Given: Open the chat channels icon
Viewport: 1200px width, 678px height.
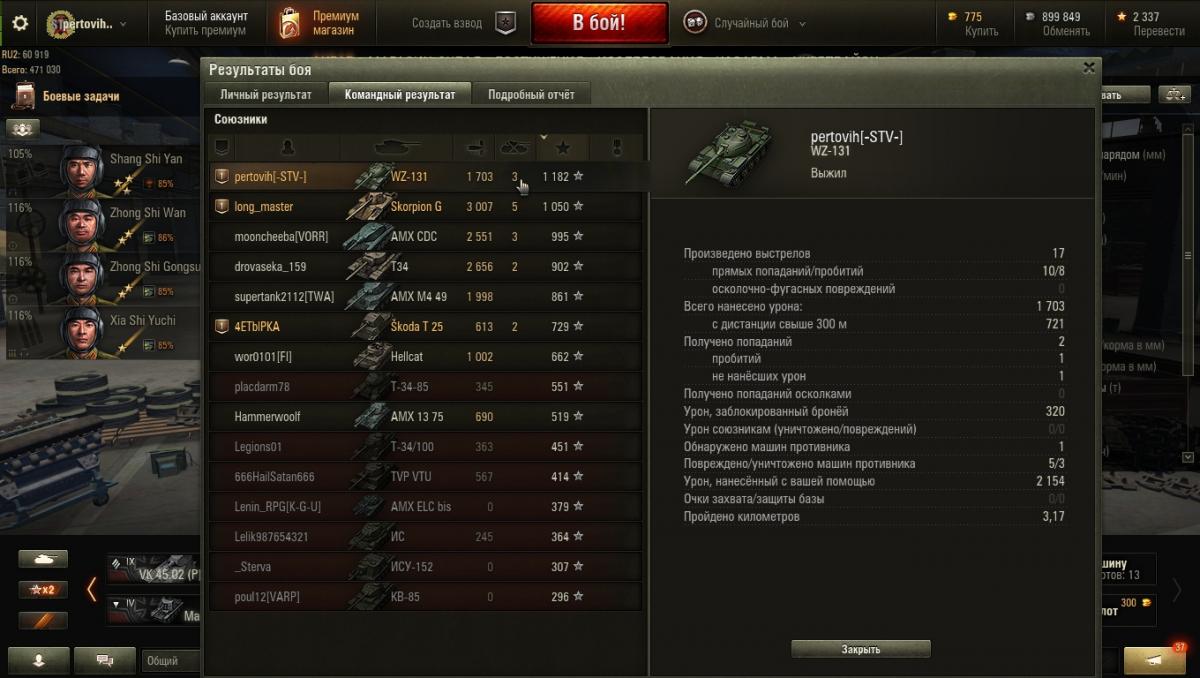Looking at the screenshot, I should point(104,660).
